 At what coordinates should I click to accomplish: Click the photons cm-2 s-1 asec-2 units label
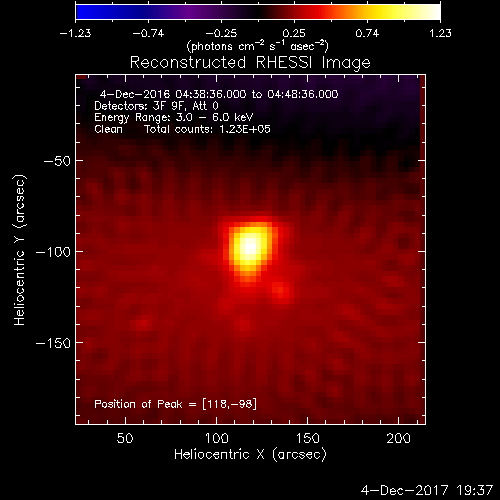[258, 46]
